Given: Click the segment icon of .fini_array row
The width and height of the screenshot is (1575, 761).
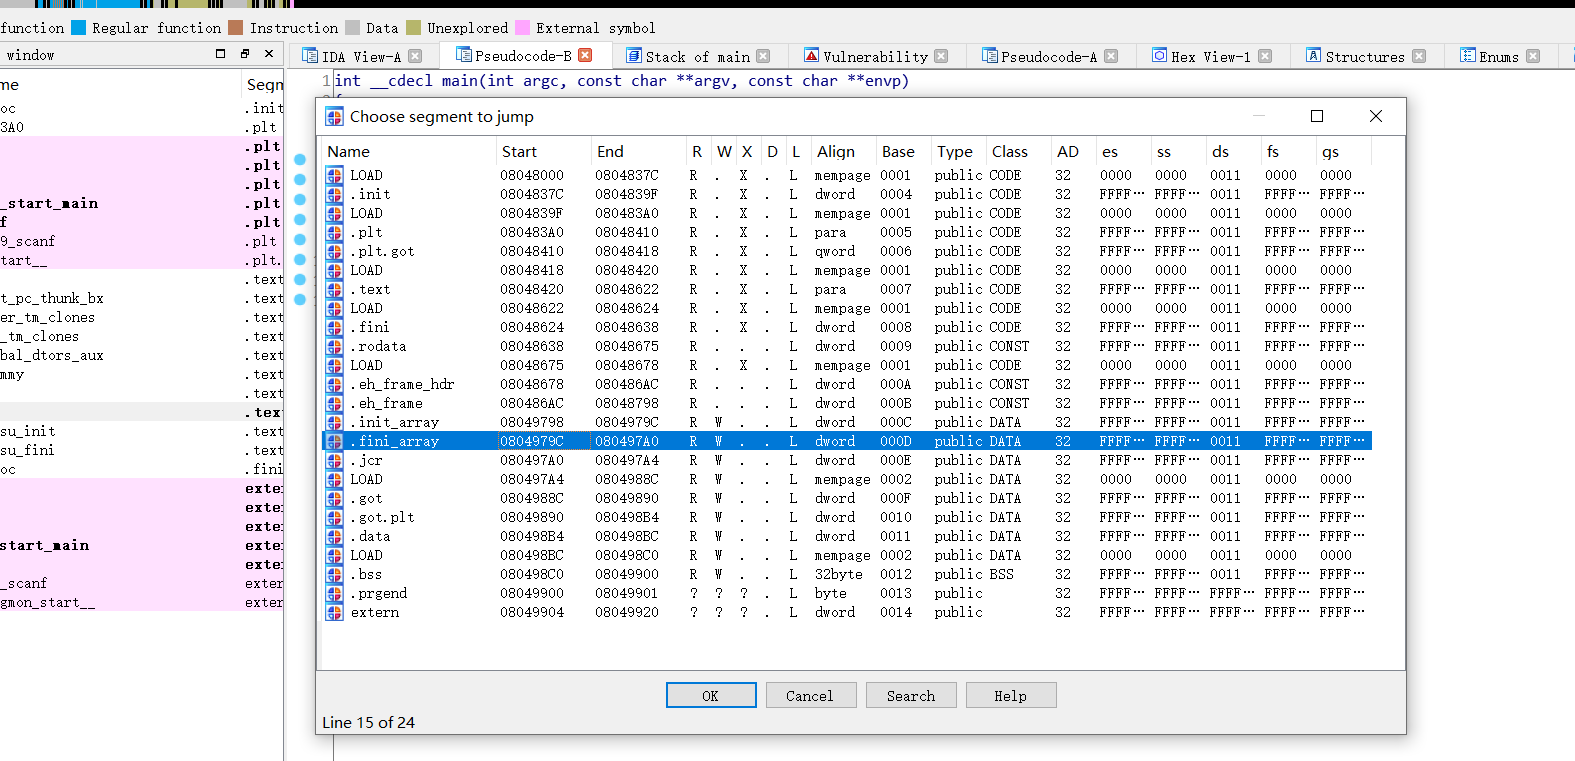Looking at the screenshot, I should 334,441.
